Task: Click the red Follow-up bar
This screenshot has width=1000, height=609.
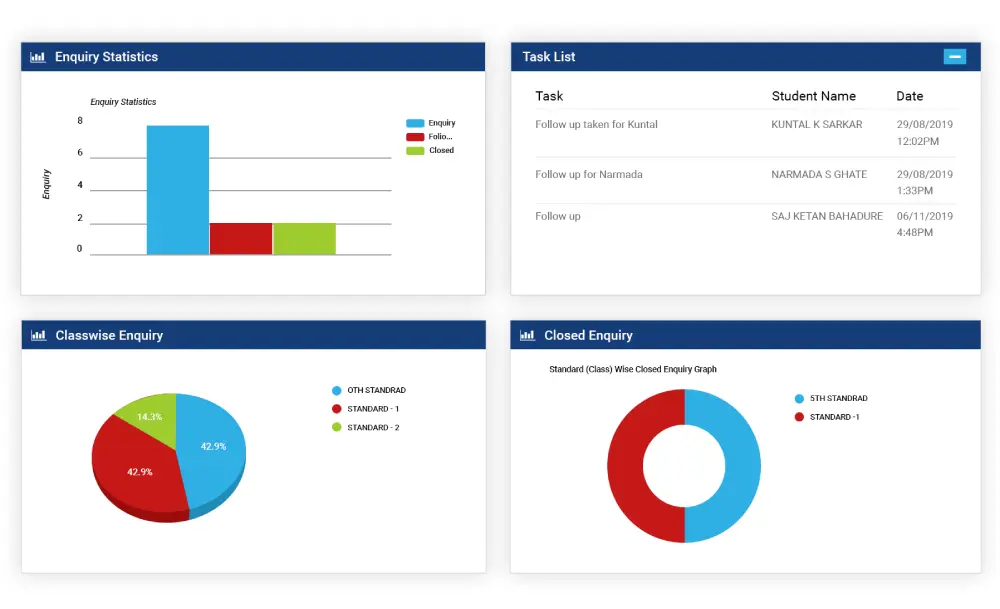Action: (x=241, y=239)
